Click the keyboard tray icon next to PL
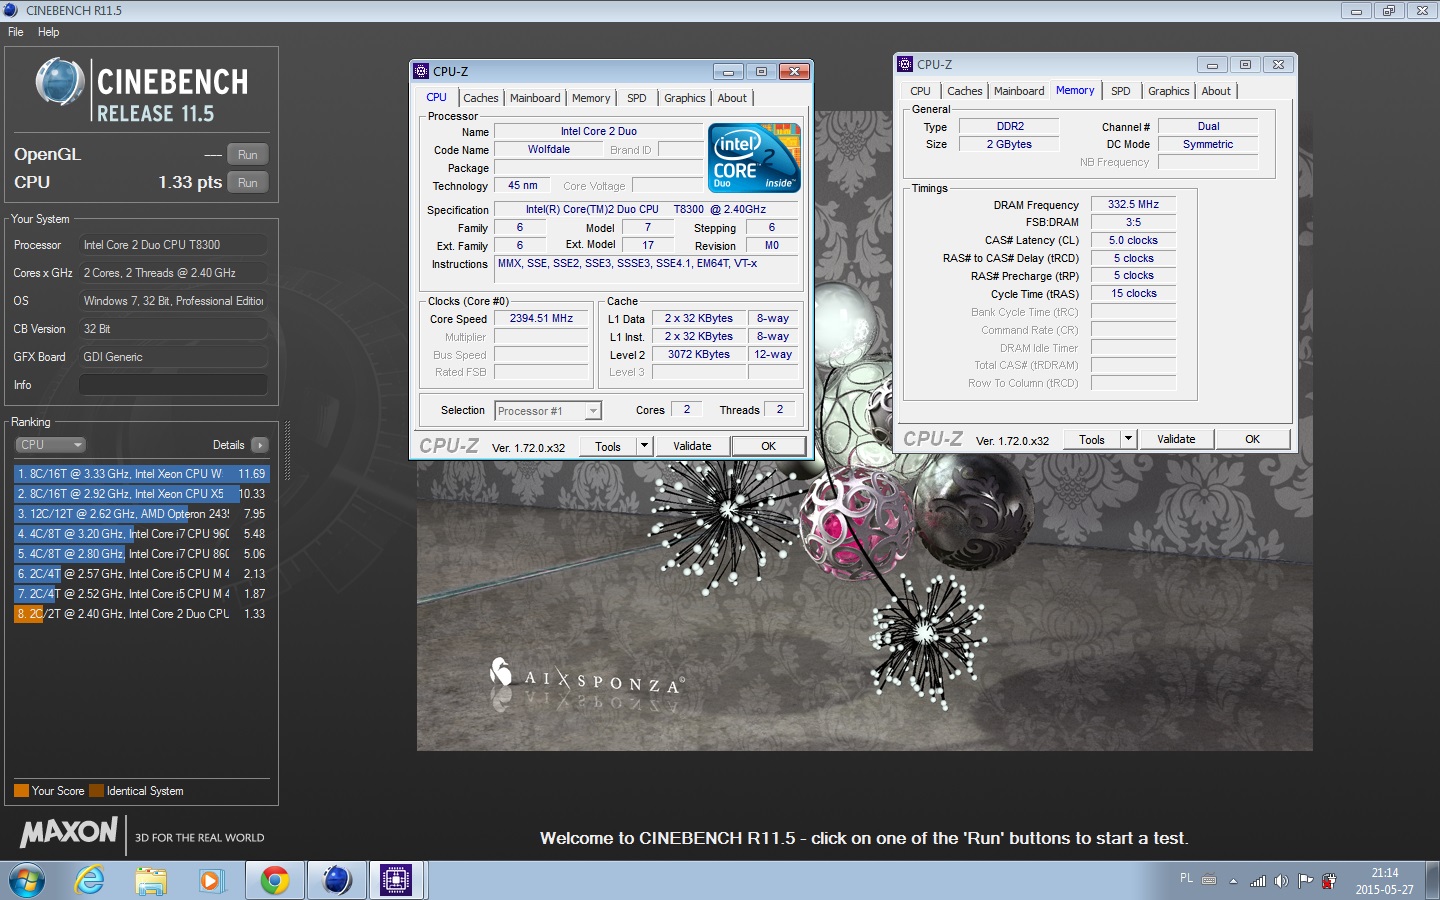This screenshot has width=1440, height=900. 1209,880
